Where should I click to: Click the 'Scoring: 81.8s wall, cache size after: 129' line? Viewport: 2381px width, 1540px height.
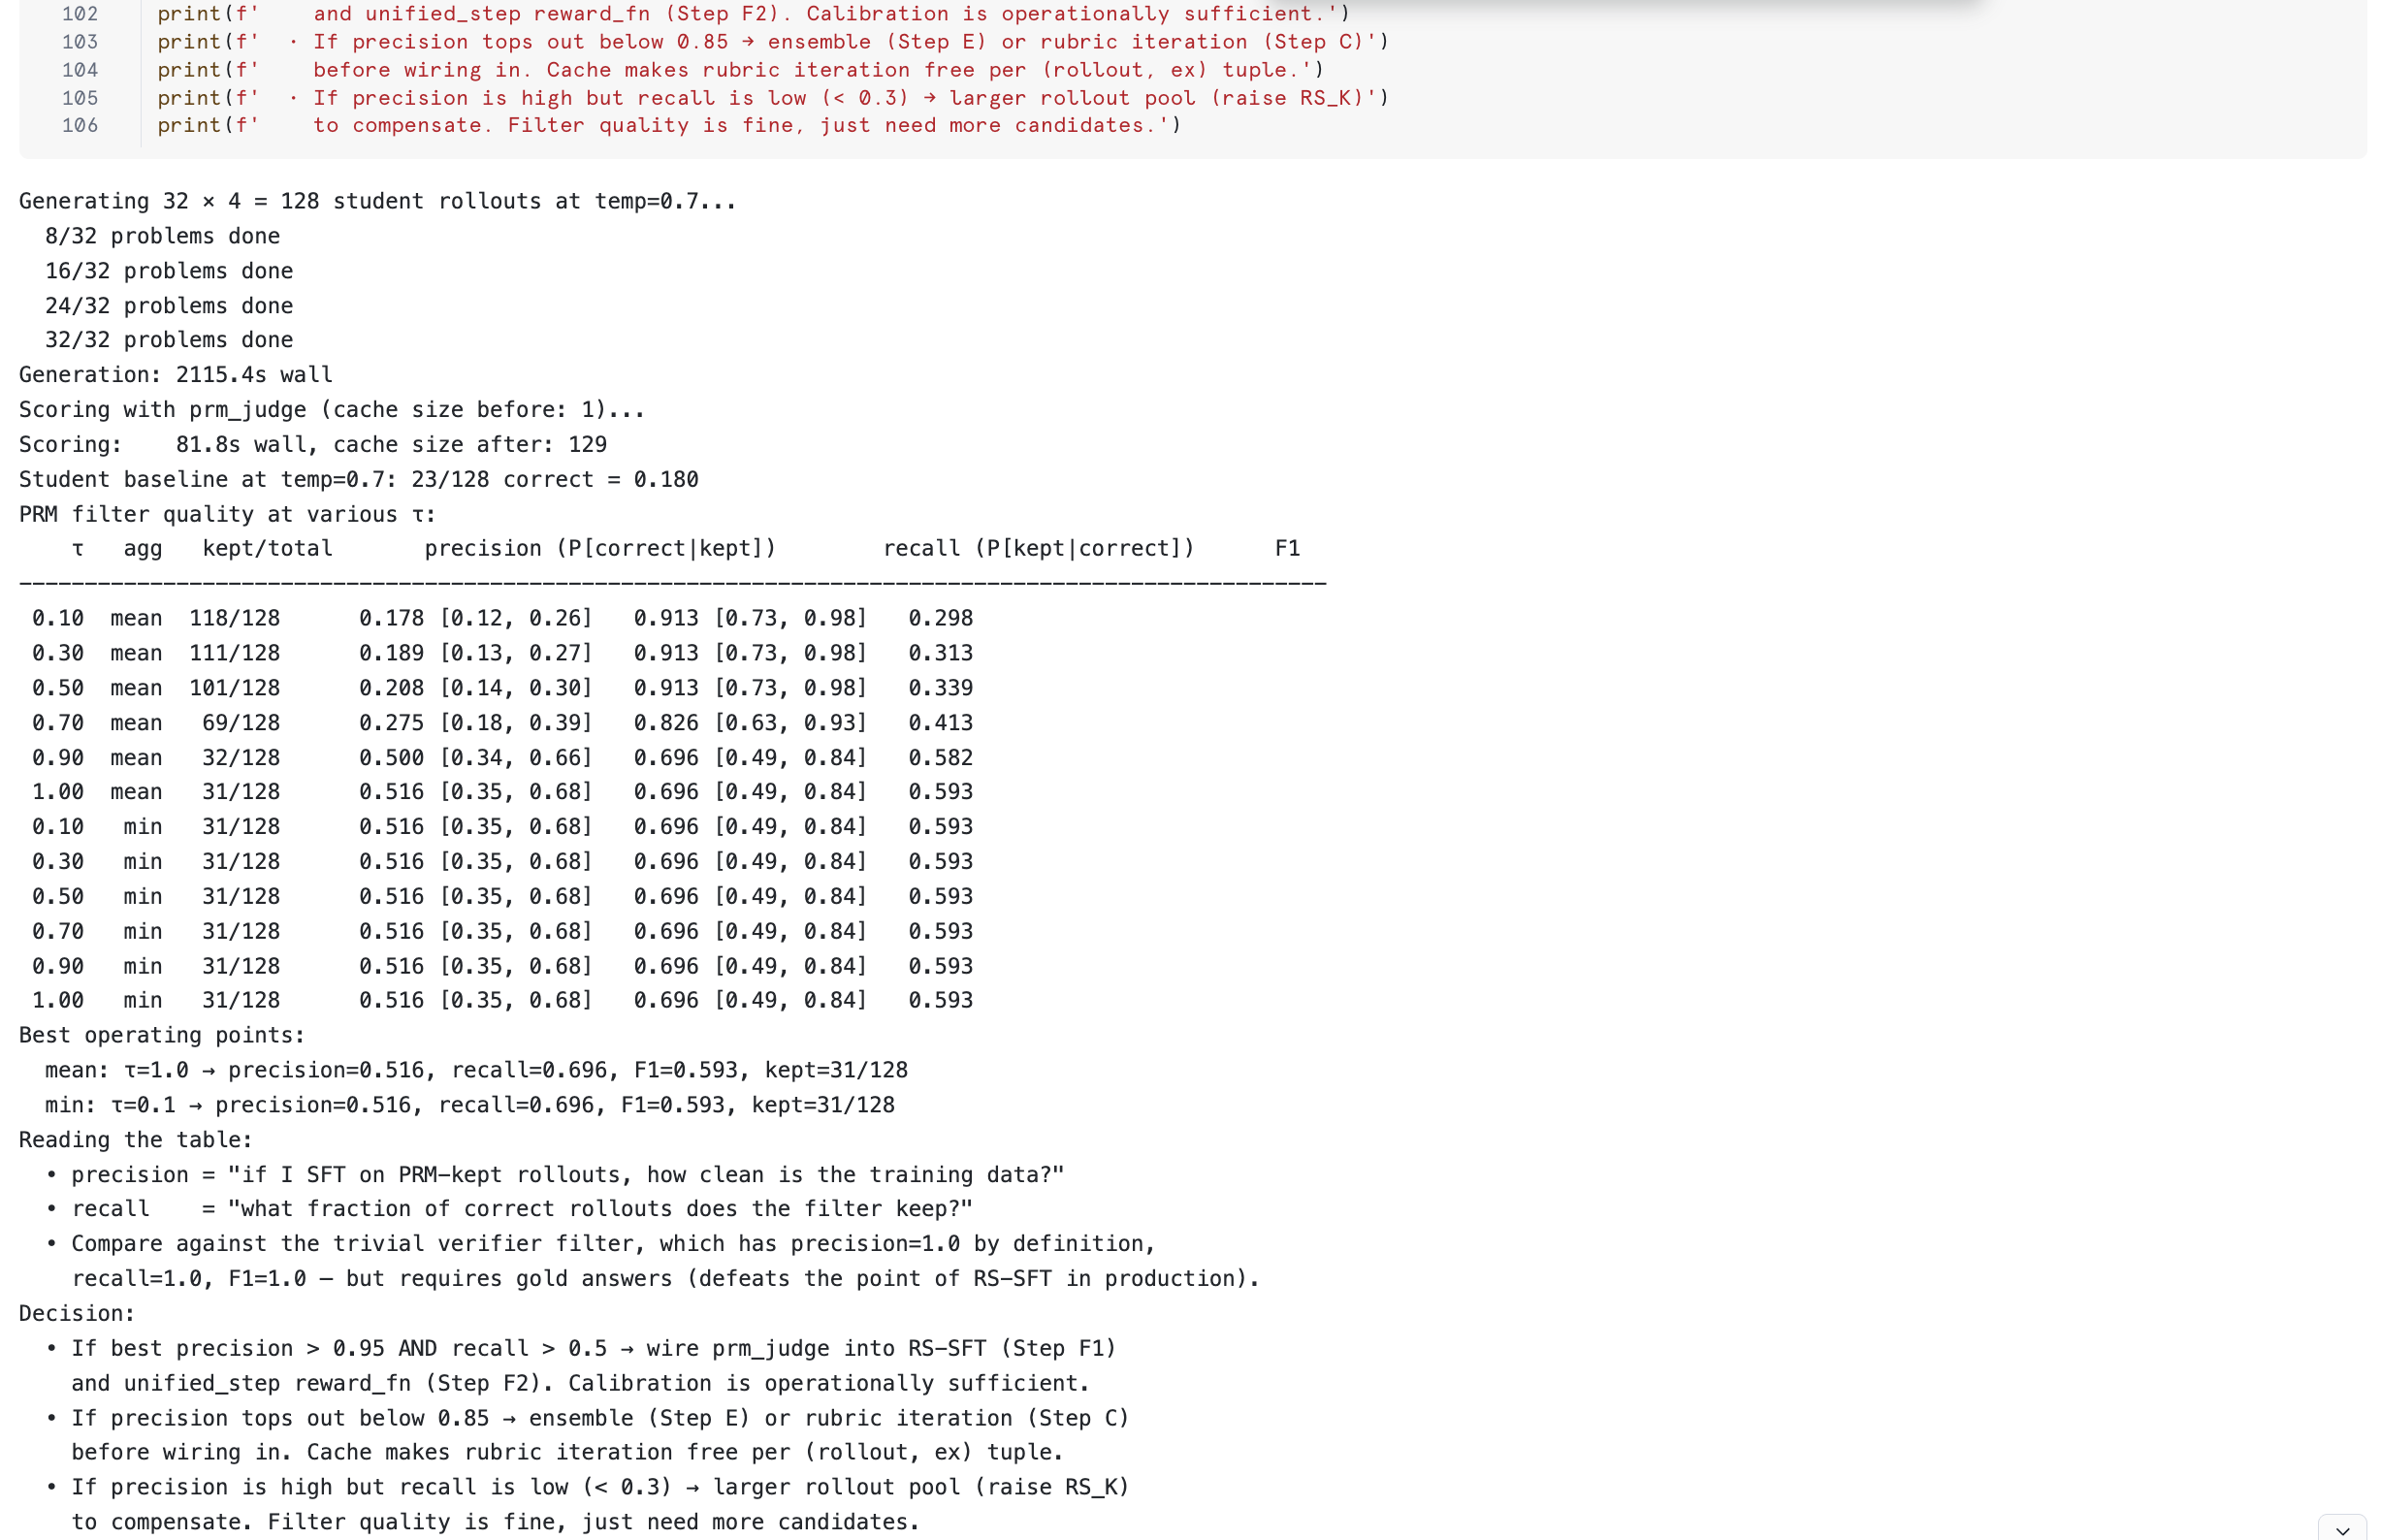313,445
